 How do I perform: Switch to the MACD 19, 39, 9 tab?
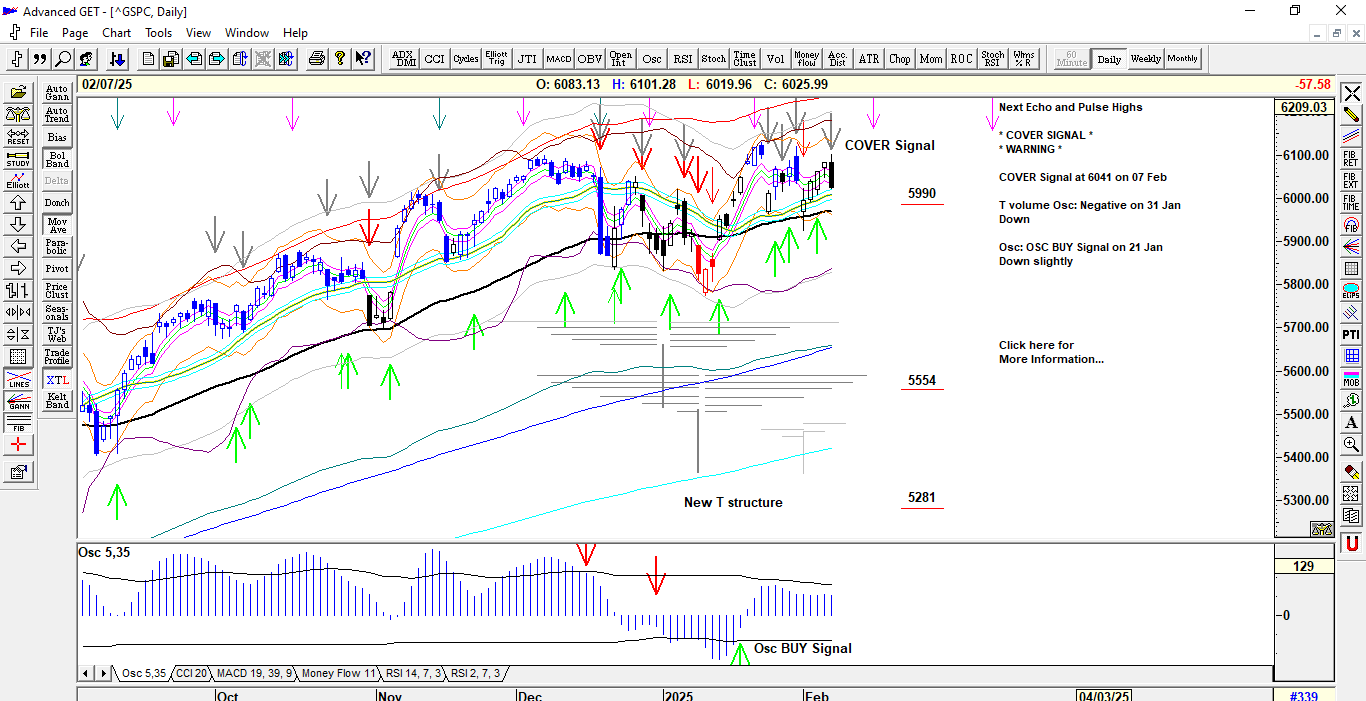[254, 673]
